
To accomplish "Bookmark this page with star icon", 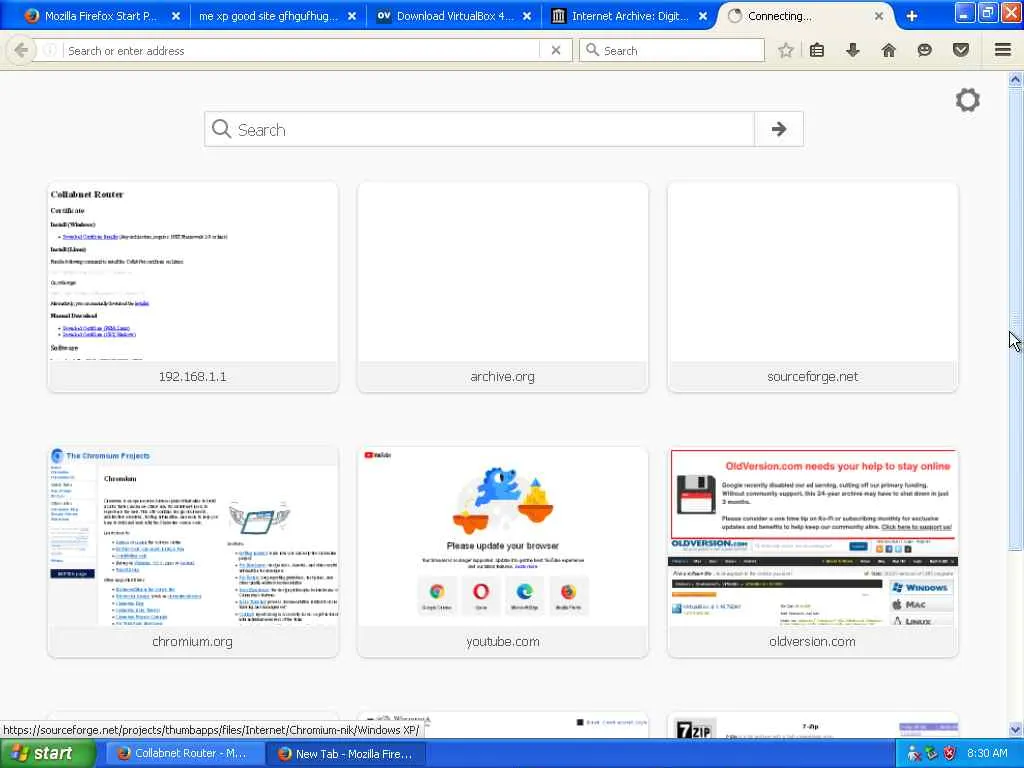I will pos(786,50).
